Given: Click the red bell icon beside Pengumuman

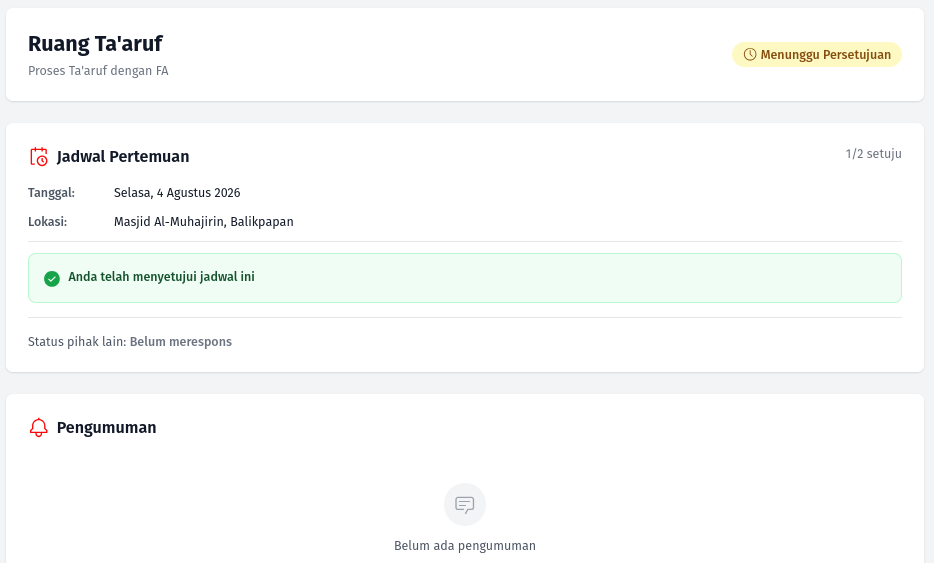Looking at the screenshot, I should pyautogui.click(x=39, y=427).
